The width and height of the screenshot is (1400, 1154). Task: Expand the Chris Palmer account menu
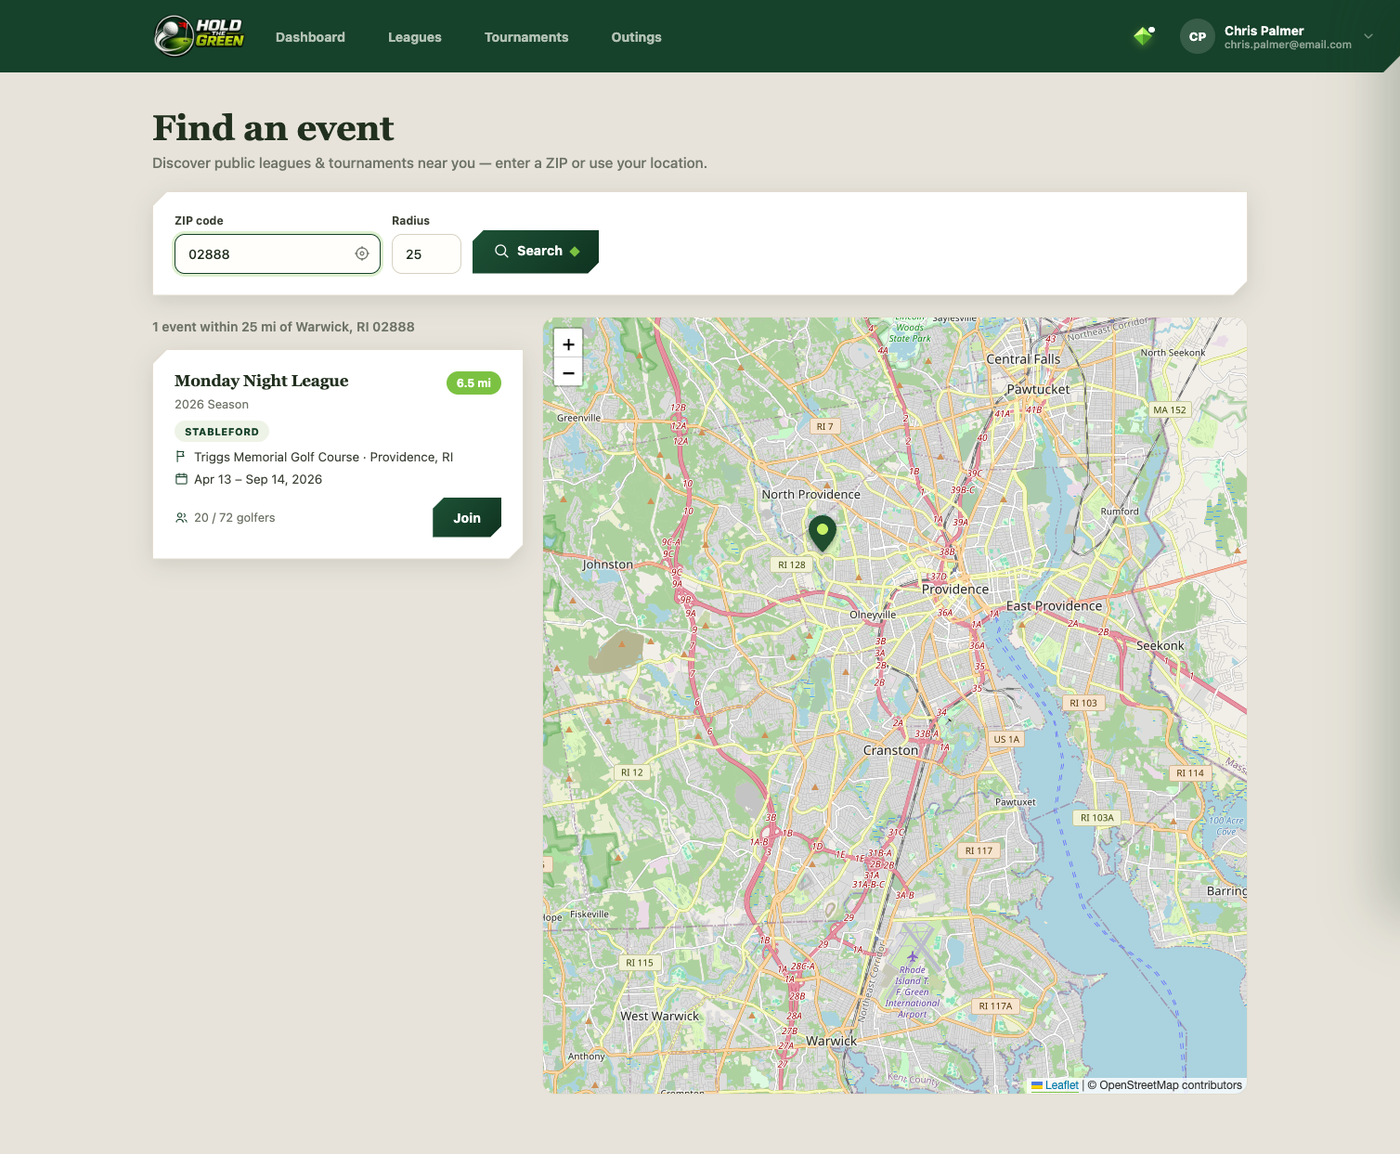(1369, 36)
